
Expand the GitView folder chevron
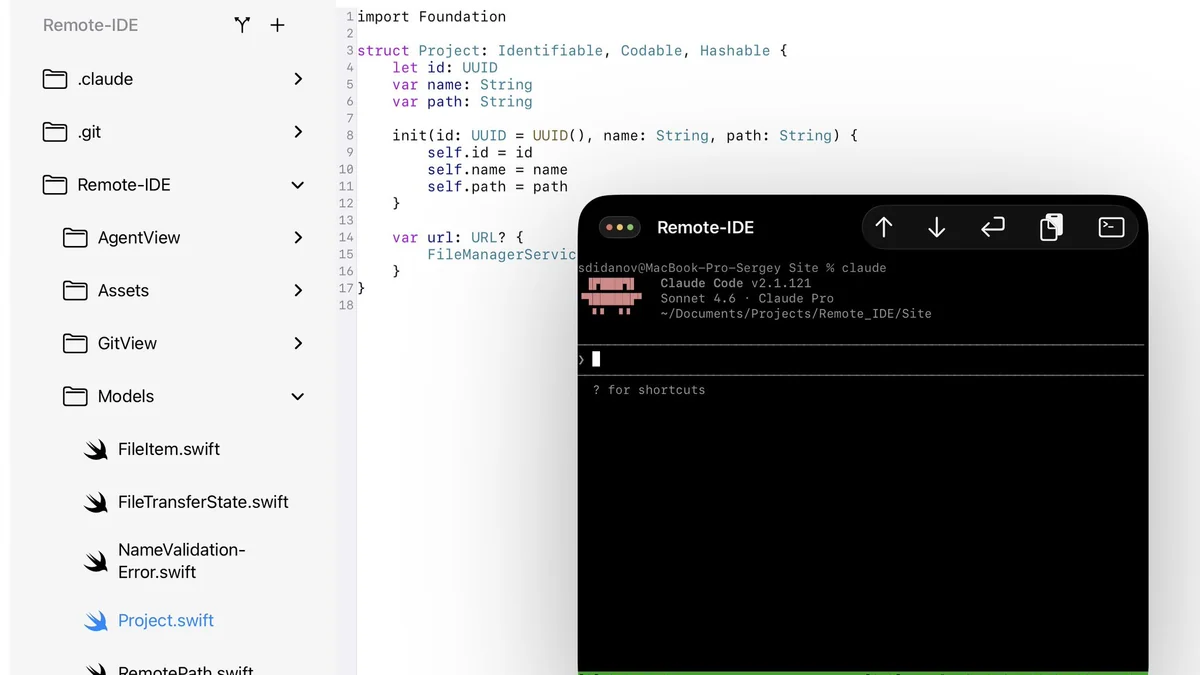coord(298,344)
